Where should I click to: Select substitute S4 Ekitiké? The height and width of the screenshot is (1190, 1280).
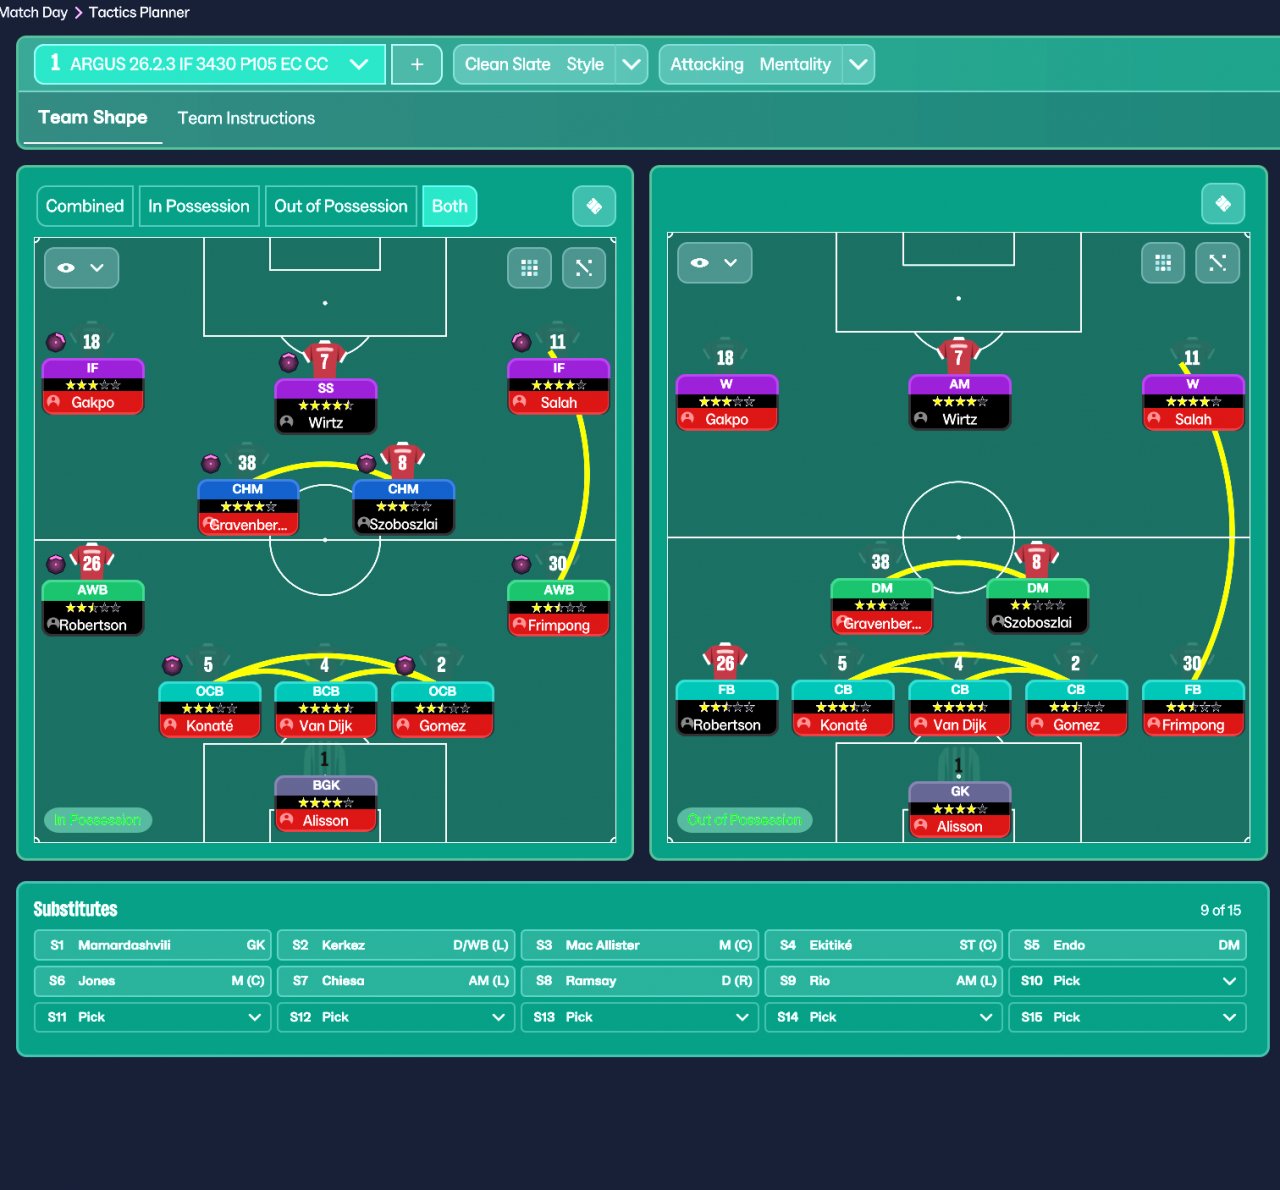[x=884, y=945]
